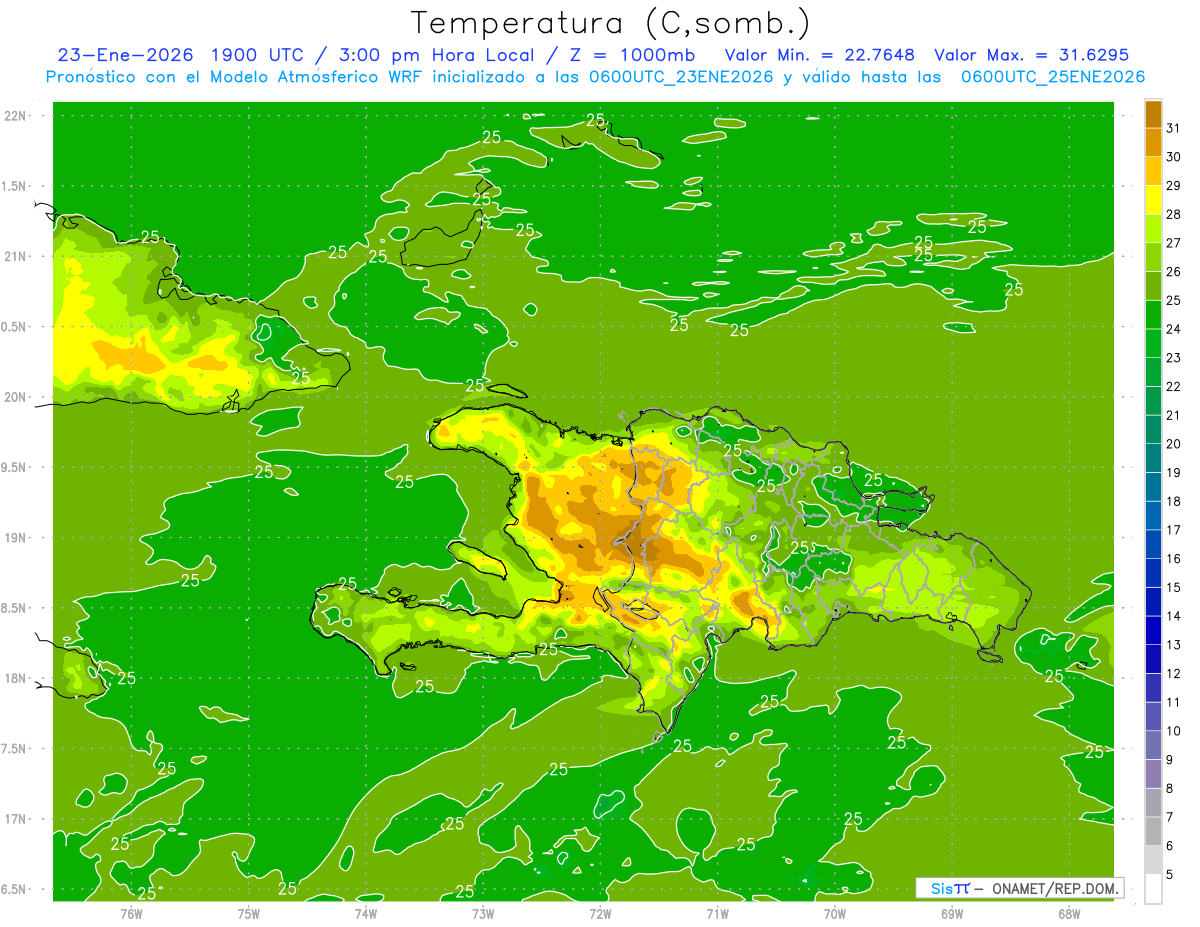The image size is (1200, 927).
Task: Click the dark blue swatch between 12 and 13
Action: pyautogui.click(x=1153, y=659)
